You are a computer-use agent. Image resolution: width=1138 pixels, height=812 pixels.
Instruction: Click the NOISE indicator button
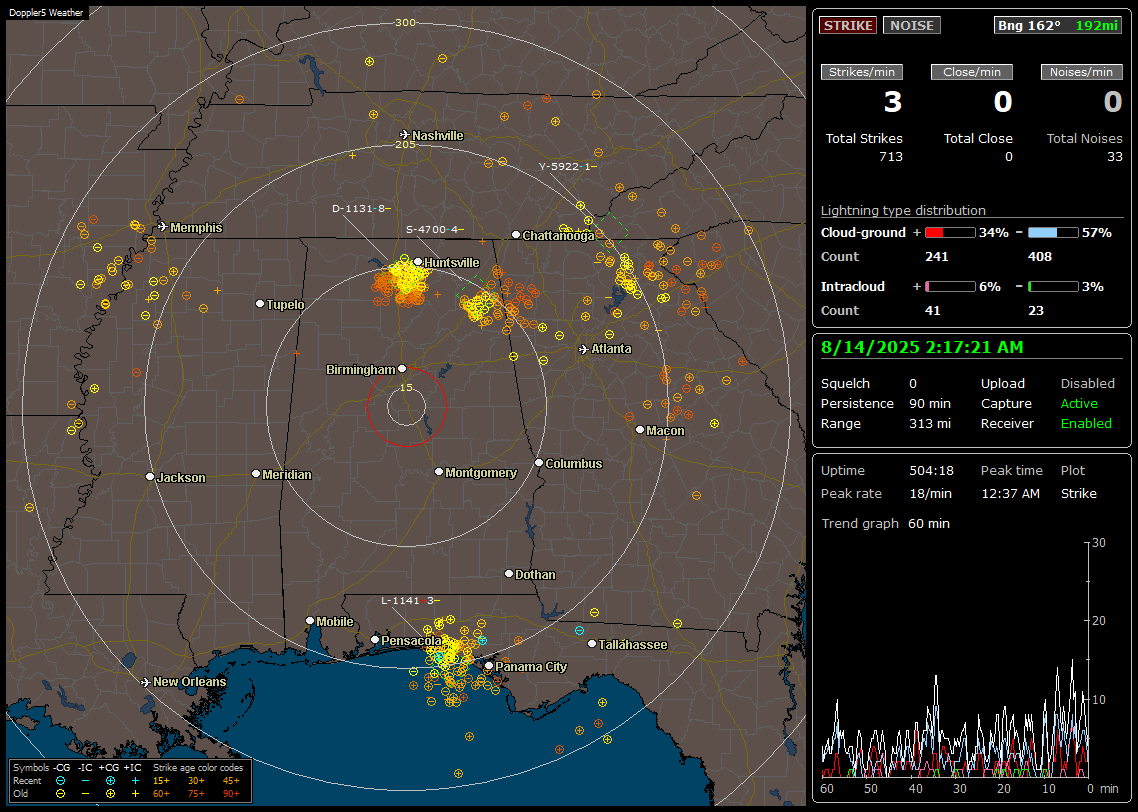[x=912, y=25]
